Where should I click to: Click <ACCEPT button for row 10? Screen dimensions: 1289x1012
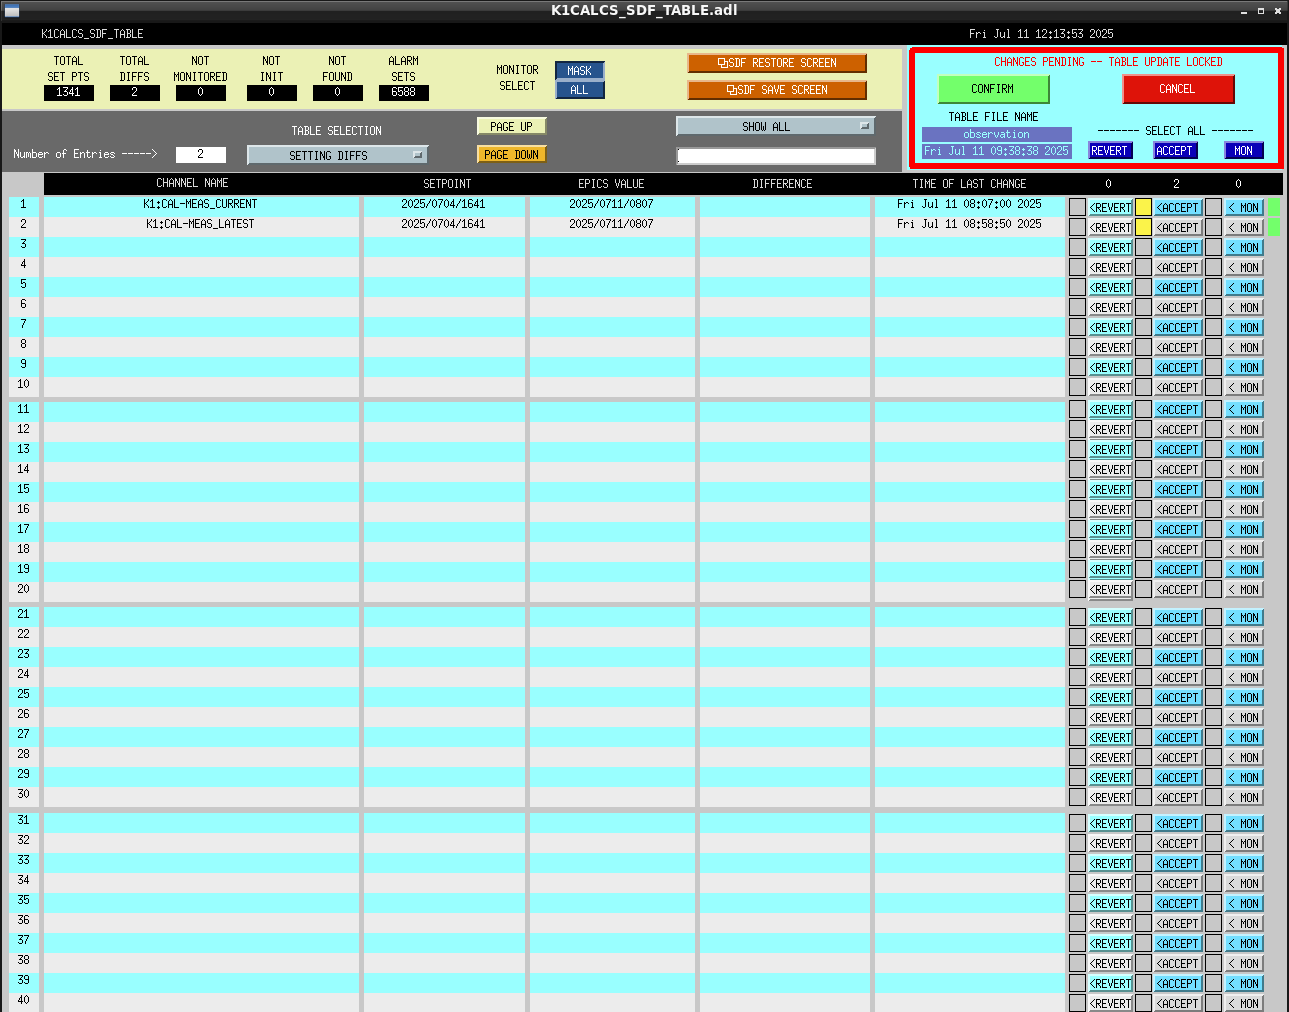[1178, 387]
